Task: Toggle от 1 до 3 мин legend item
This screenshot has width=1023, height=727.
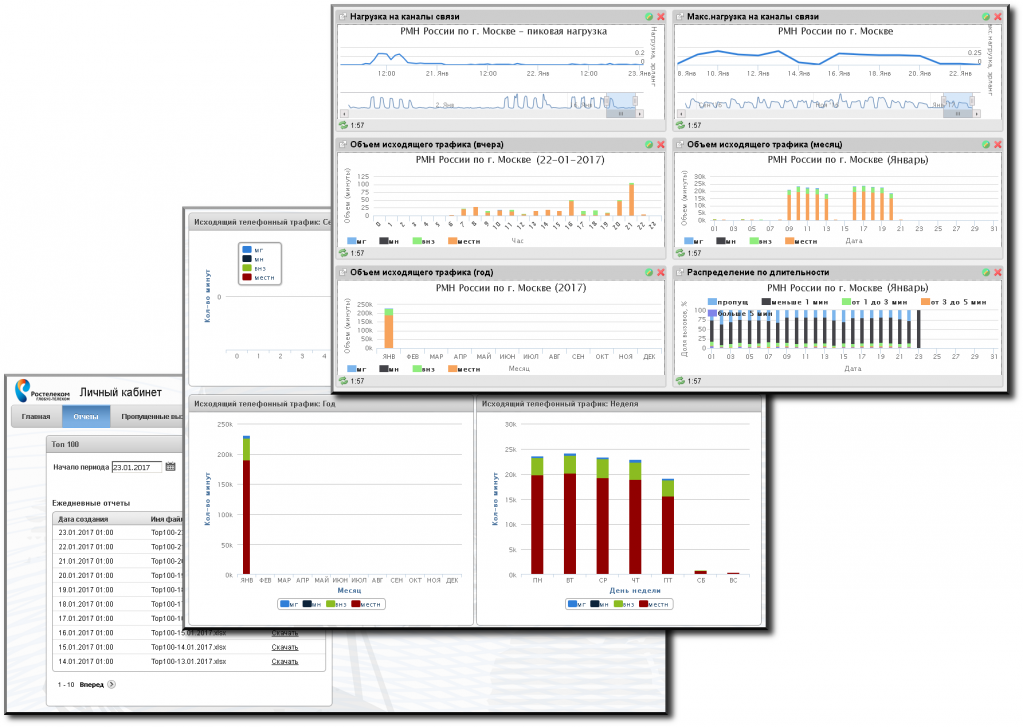Action: click(874, 302)
